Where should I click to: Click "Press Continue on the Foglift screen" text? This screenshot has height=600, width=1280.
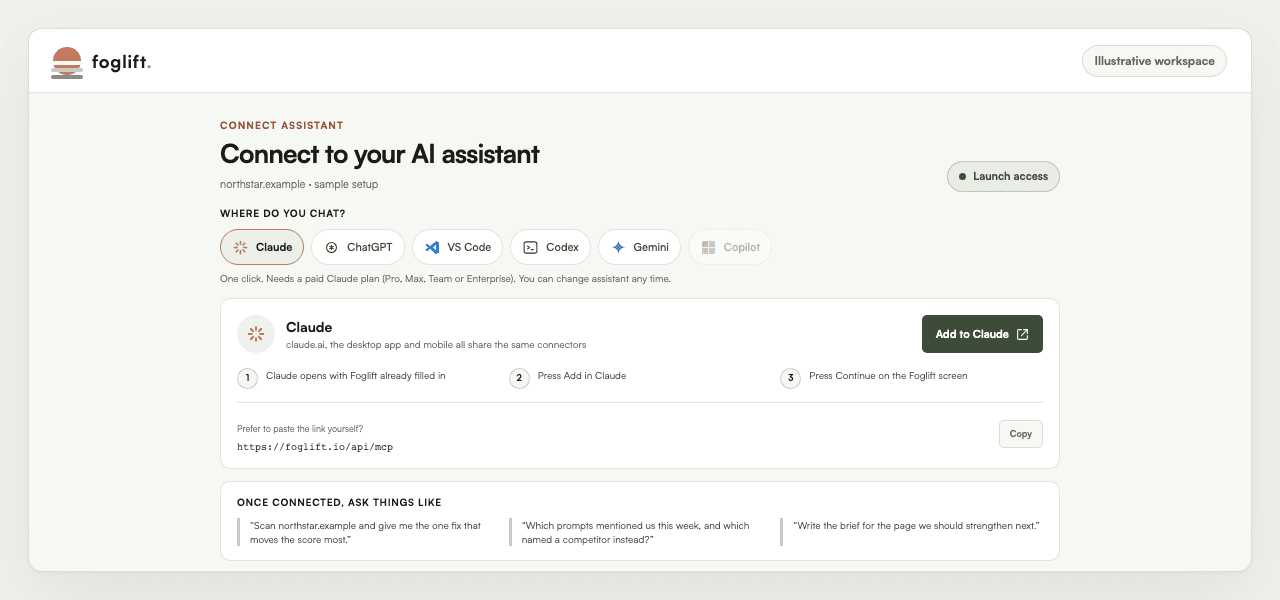point(888,376)
